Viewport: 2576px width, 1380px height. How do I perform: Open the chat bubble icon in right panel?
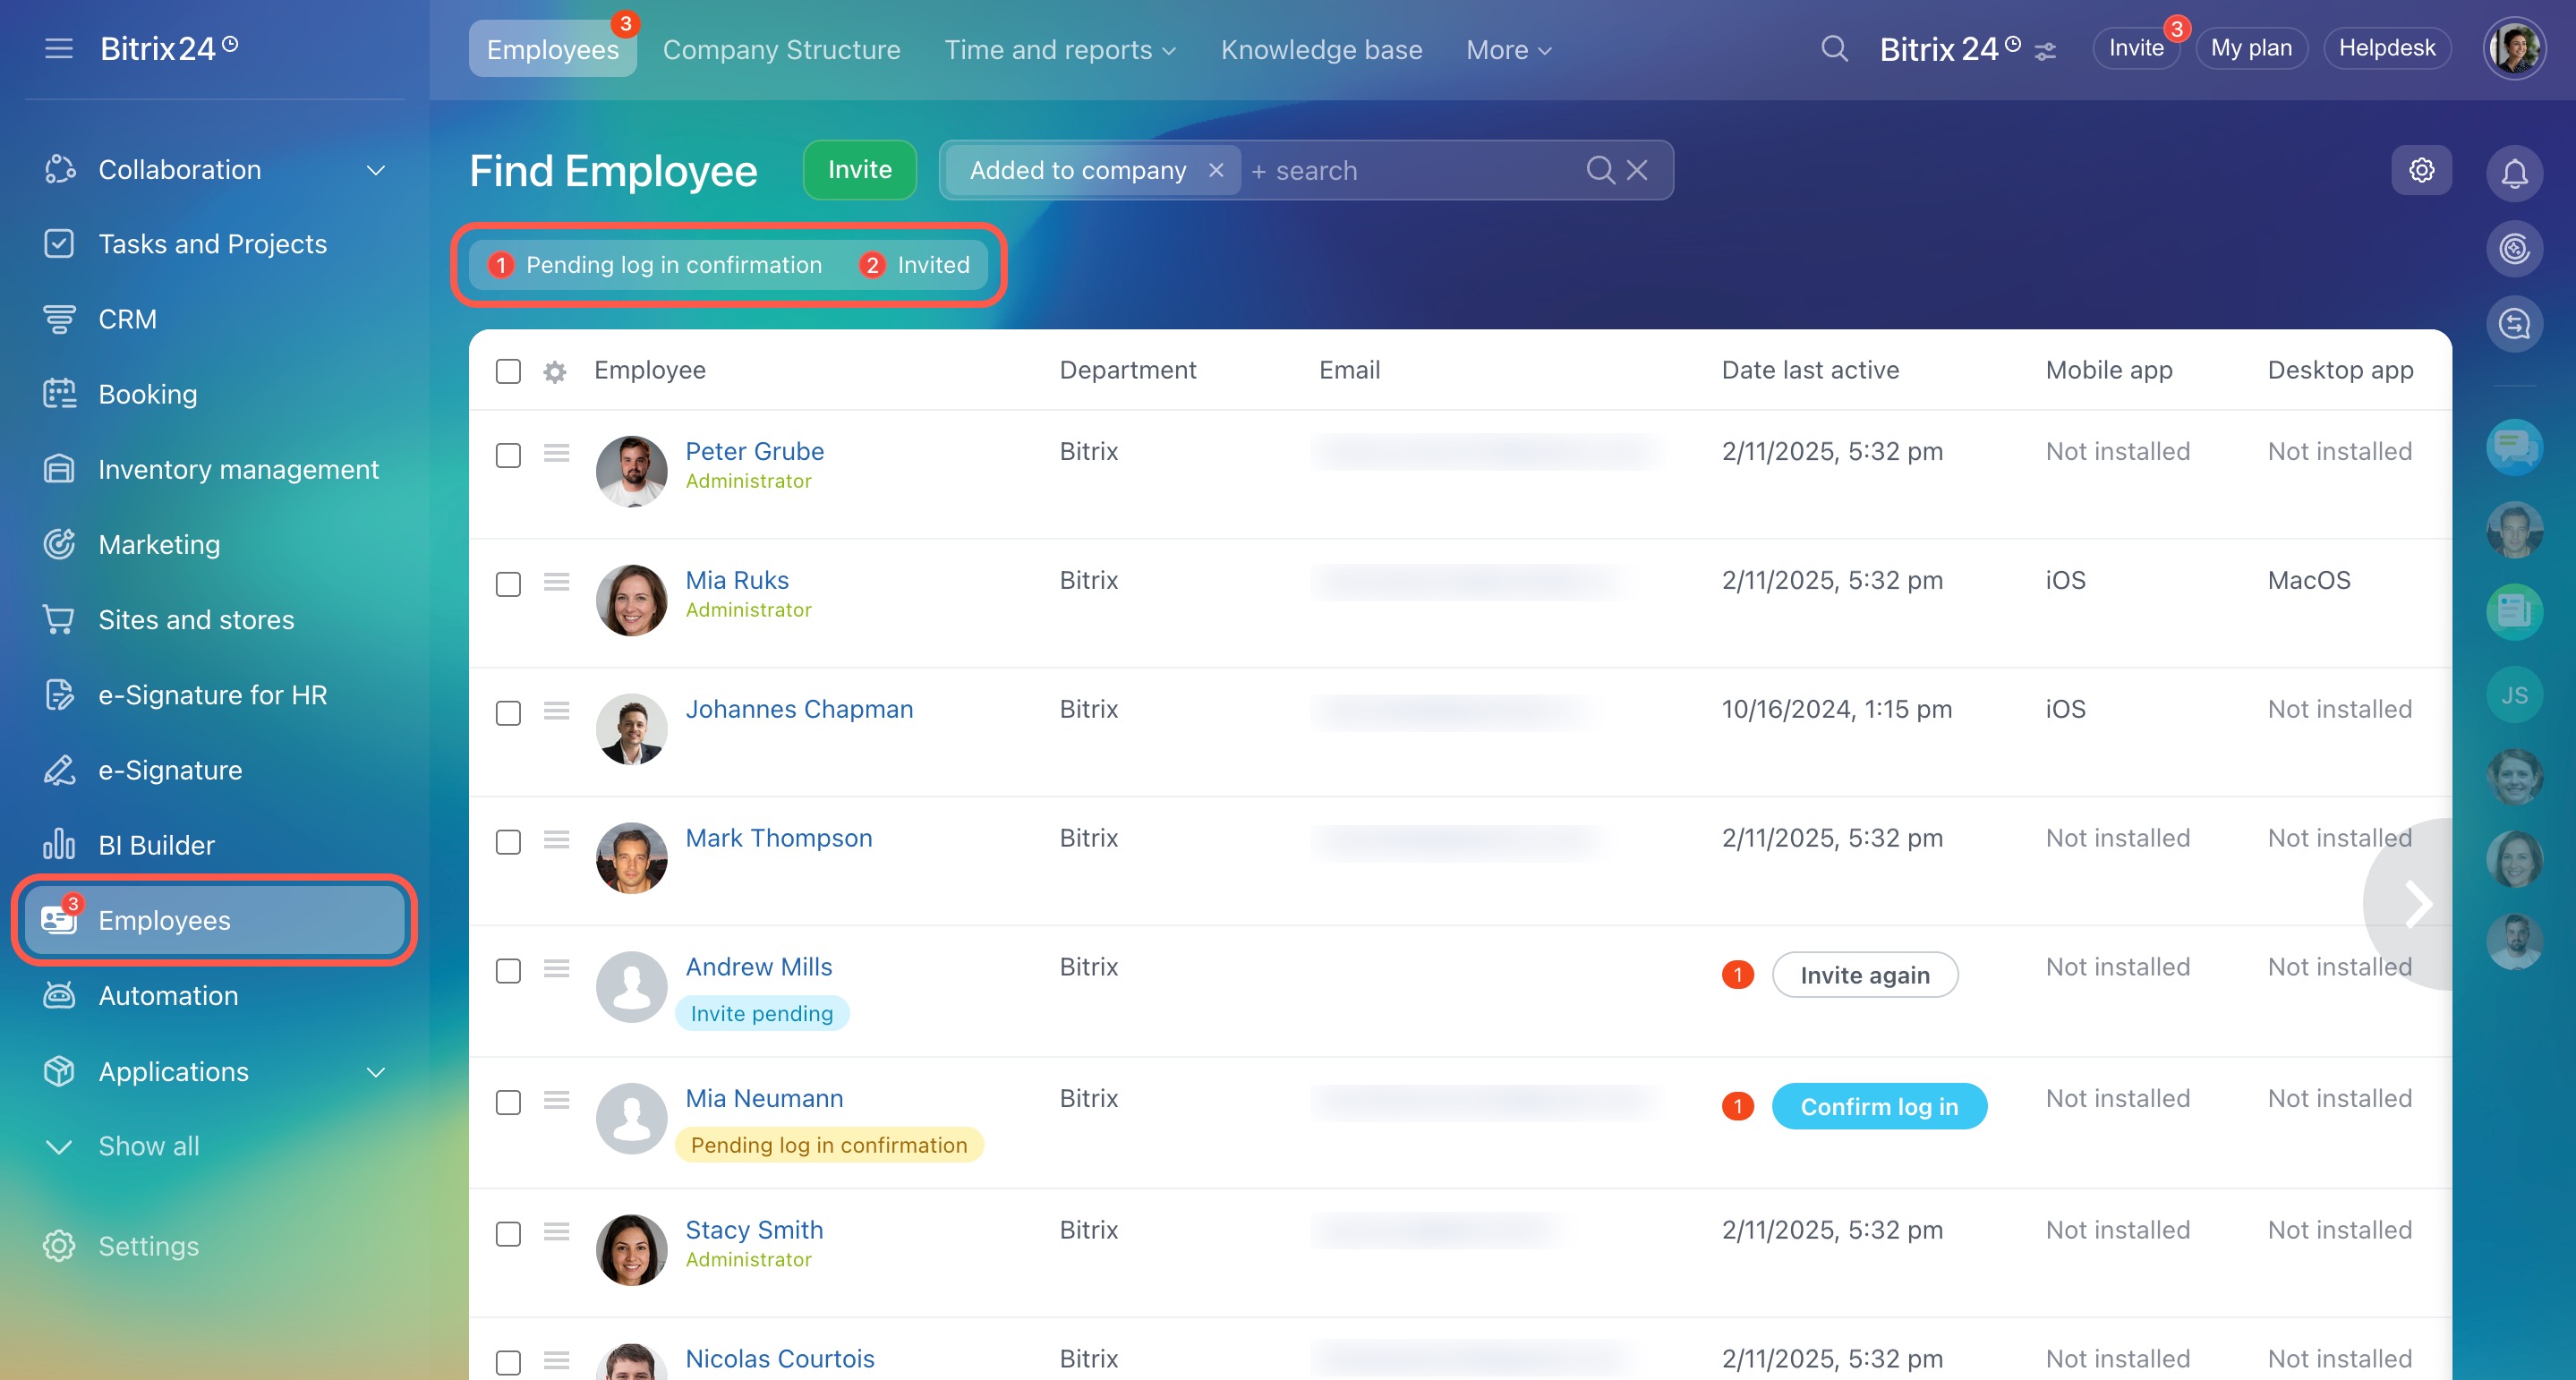click(2514, 447)
